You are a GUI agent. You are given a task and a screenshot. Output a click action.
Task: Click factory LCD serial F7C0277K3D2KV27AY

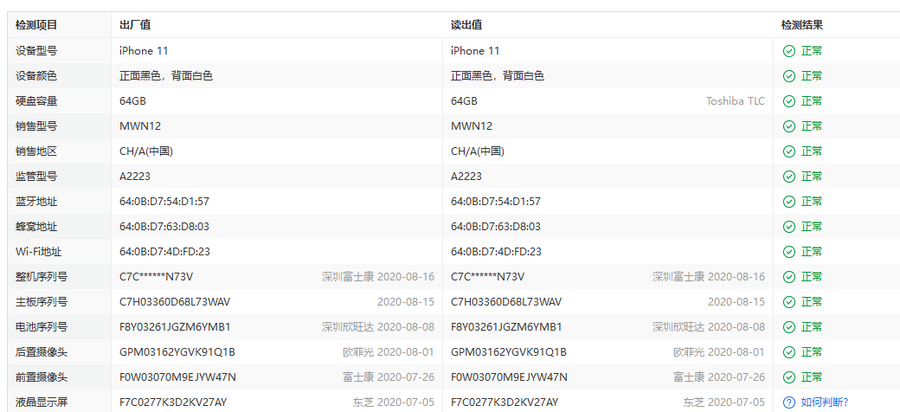173,402
